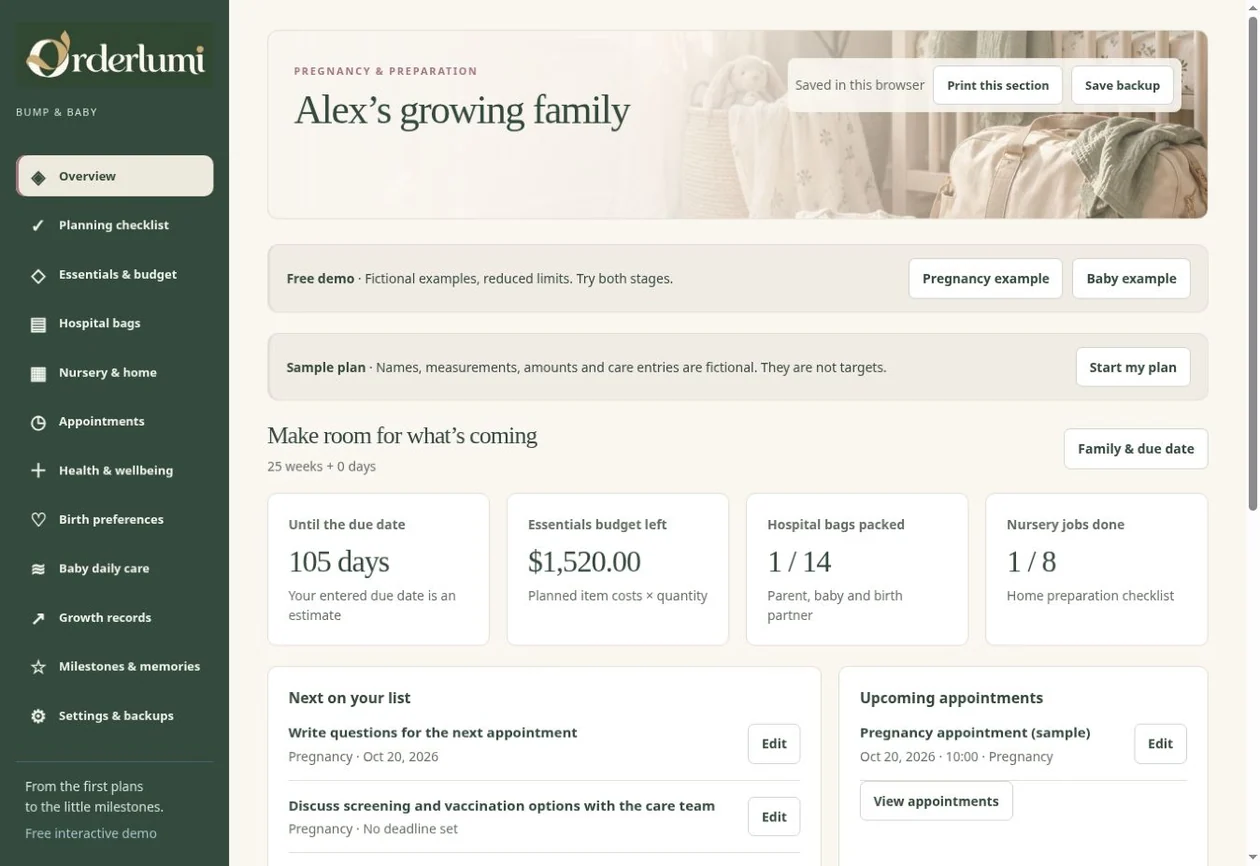Click the "Alex’s growing family" heading
The width and height of the screenshot is (1260, 866).
[462, 110]
